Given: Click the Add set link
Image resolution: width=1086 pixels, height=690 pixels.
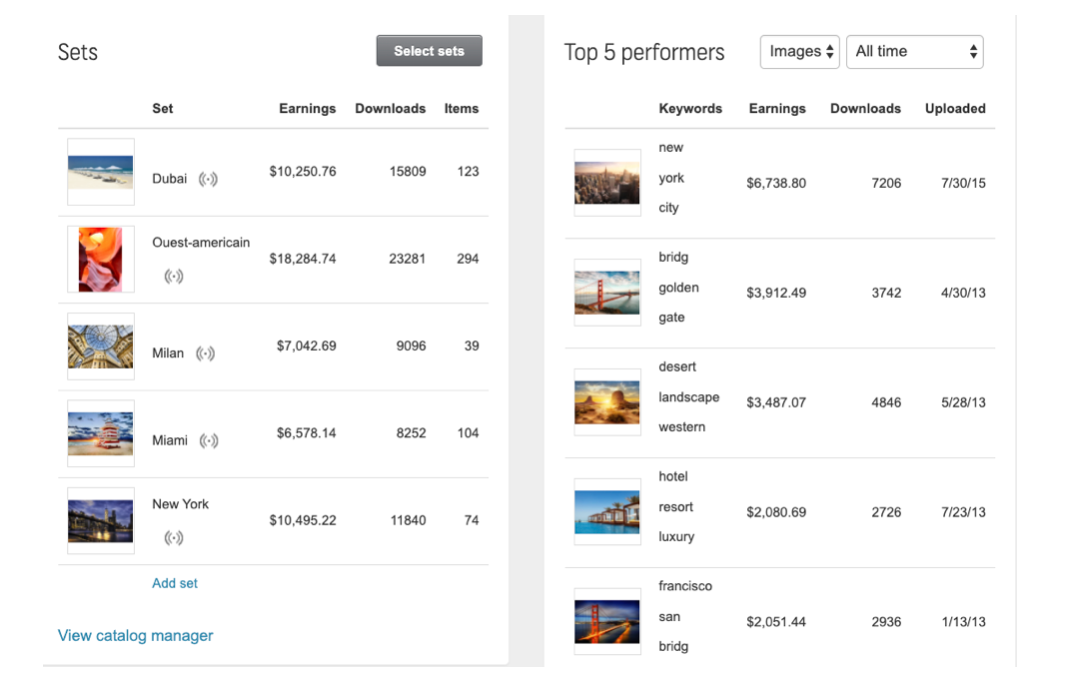Looking at the screenshot, I should tap(175, 583).
